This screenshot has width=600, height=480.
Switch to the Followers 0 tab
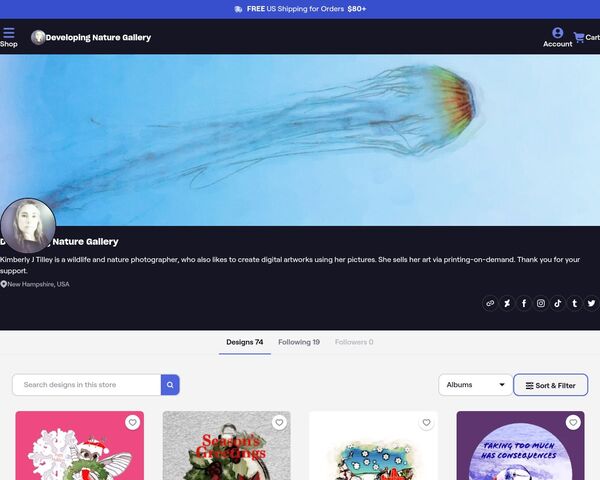(354, 342)
